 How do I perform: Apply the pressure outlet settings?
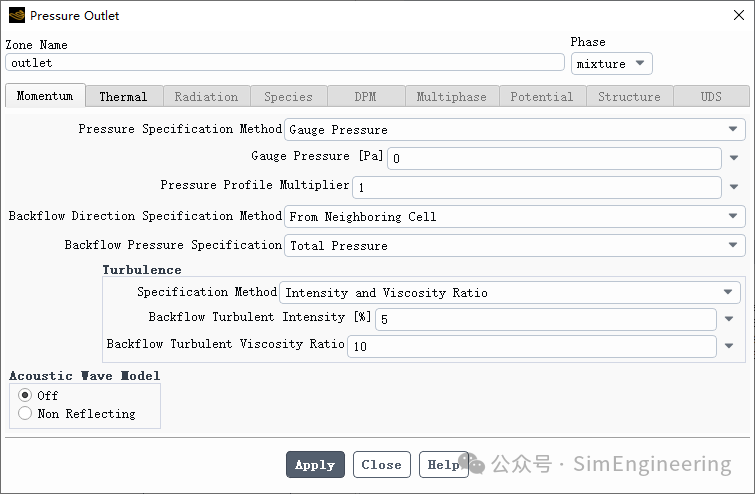tap(315, 465)
